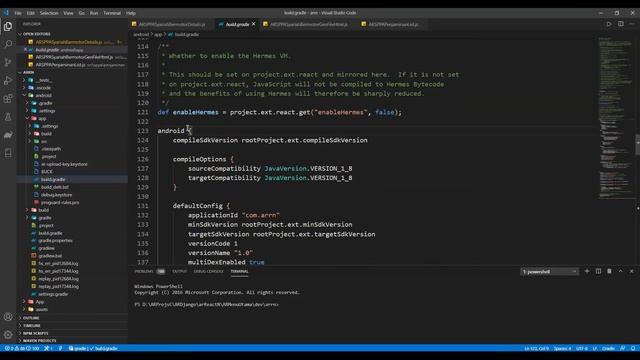The height and width of the screenshot is (360, 640).
Task: Open the File menu
Action: point(18,13)
